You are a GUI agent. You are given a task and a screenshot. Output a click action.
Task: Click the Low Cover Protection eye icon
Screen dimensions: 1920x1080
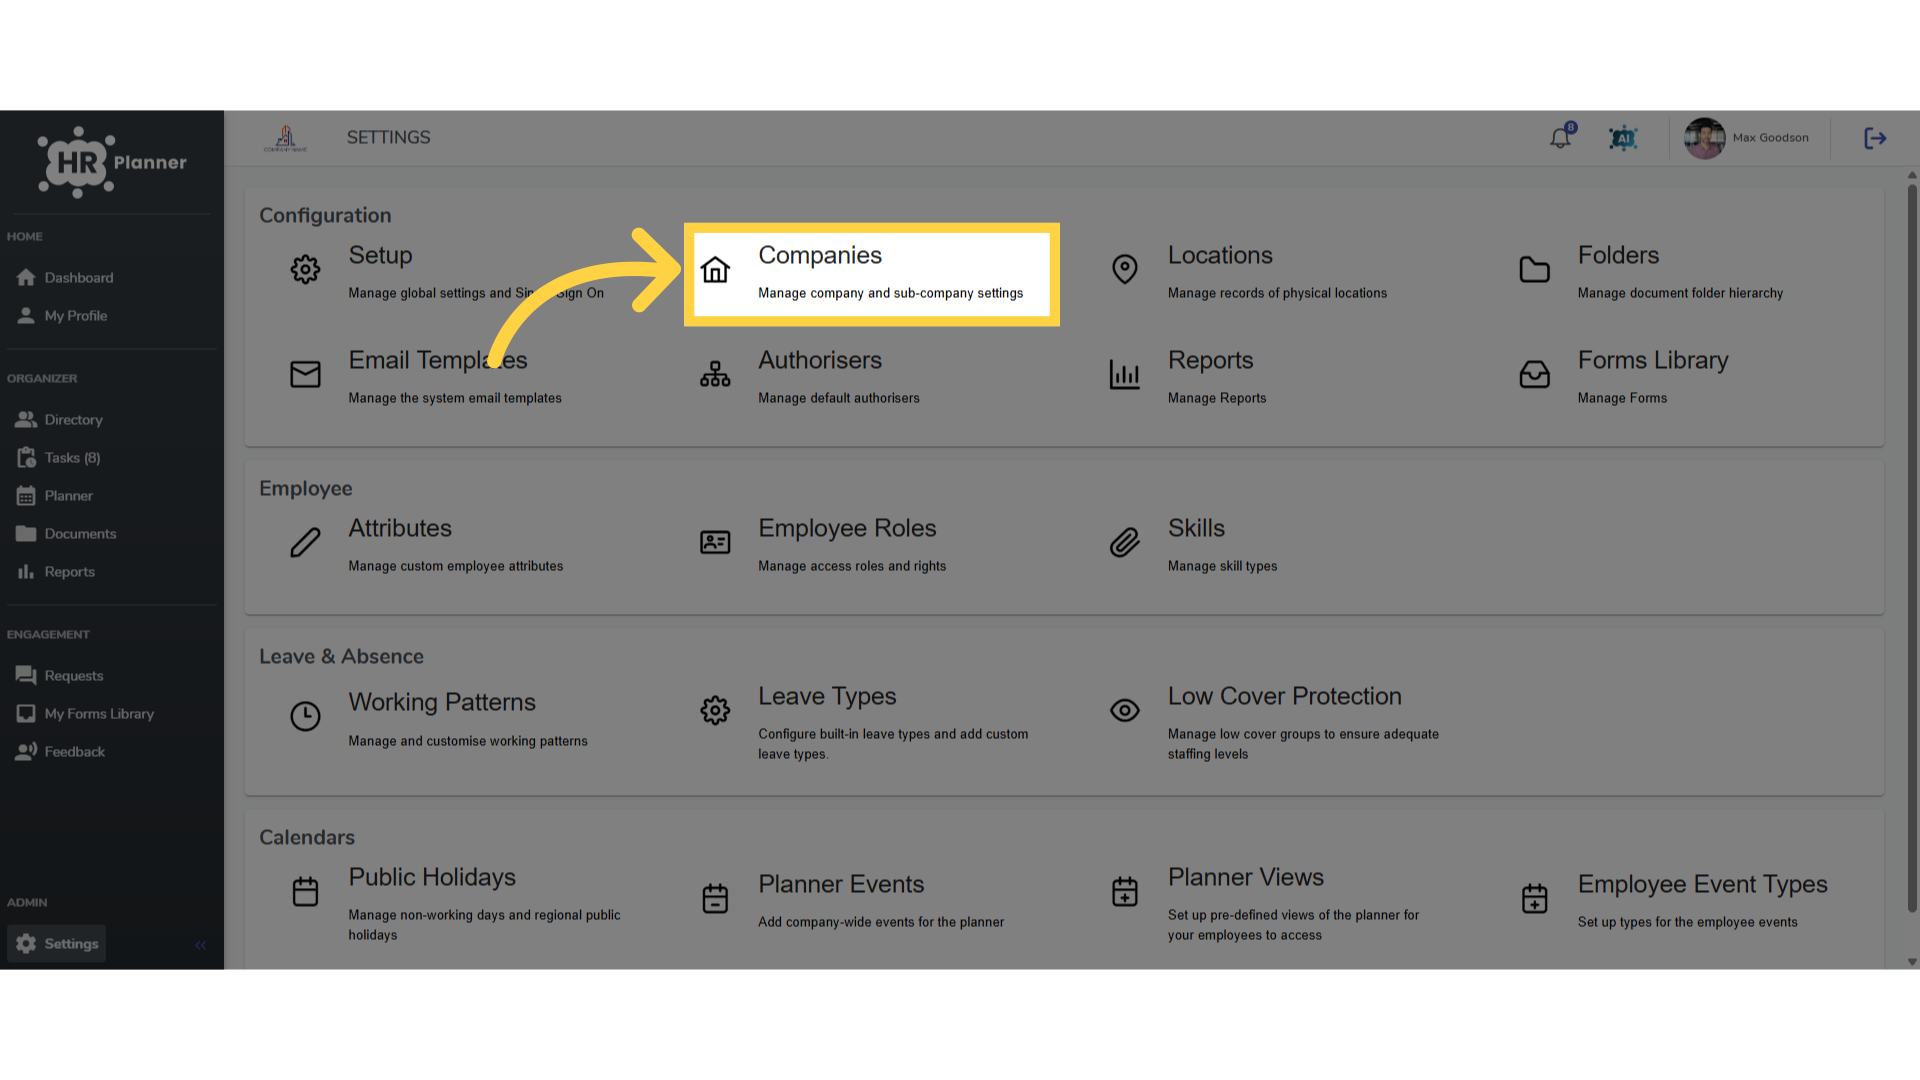1125,710
